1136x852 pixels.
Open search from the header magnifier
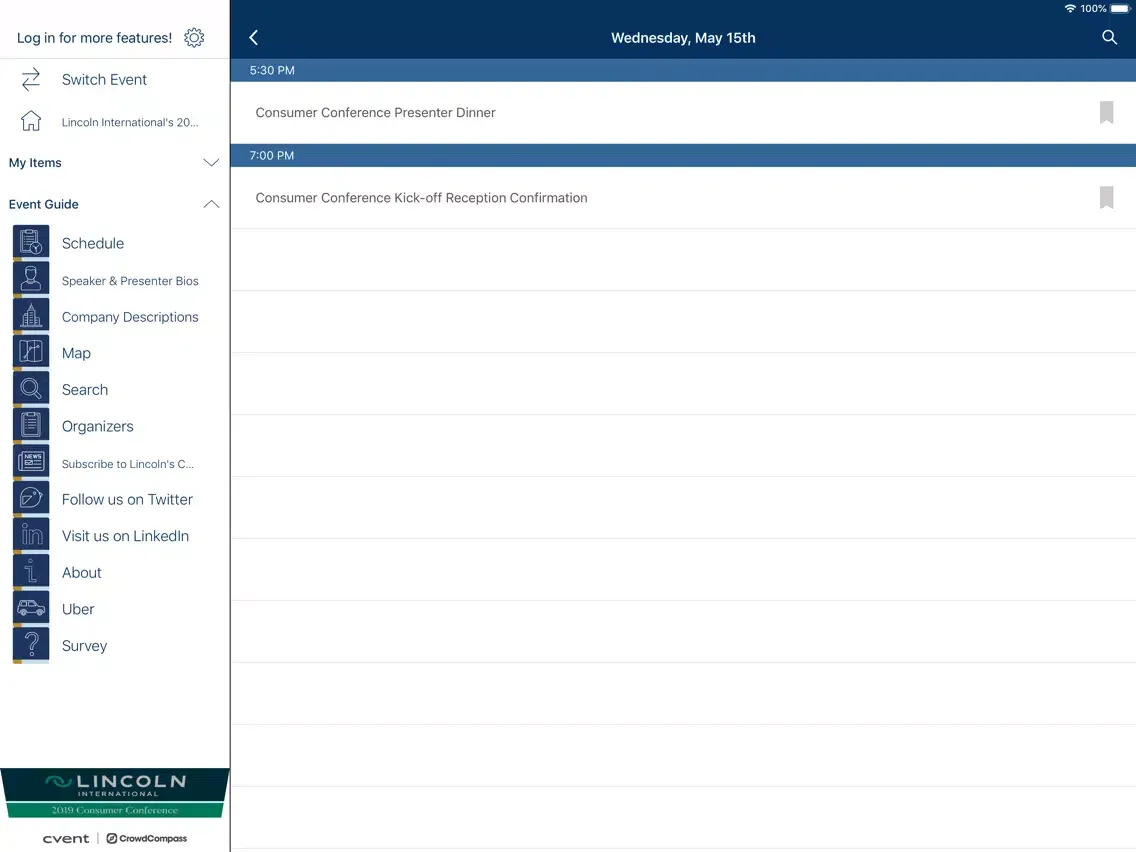(1109, 37)
